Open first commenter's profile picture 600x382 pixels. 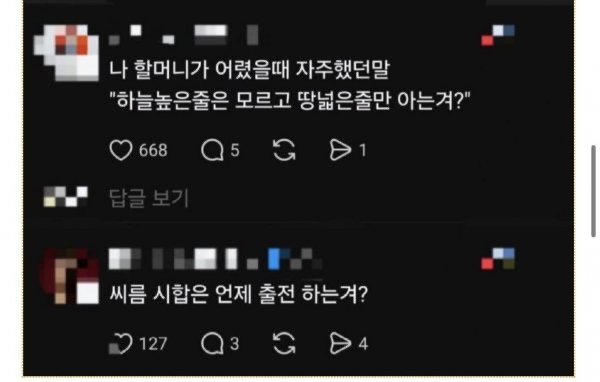[x=67, y=52]
